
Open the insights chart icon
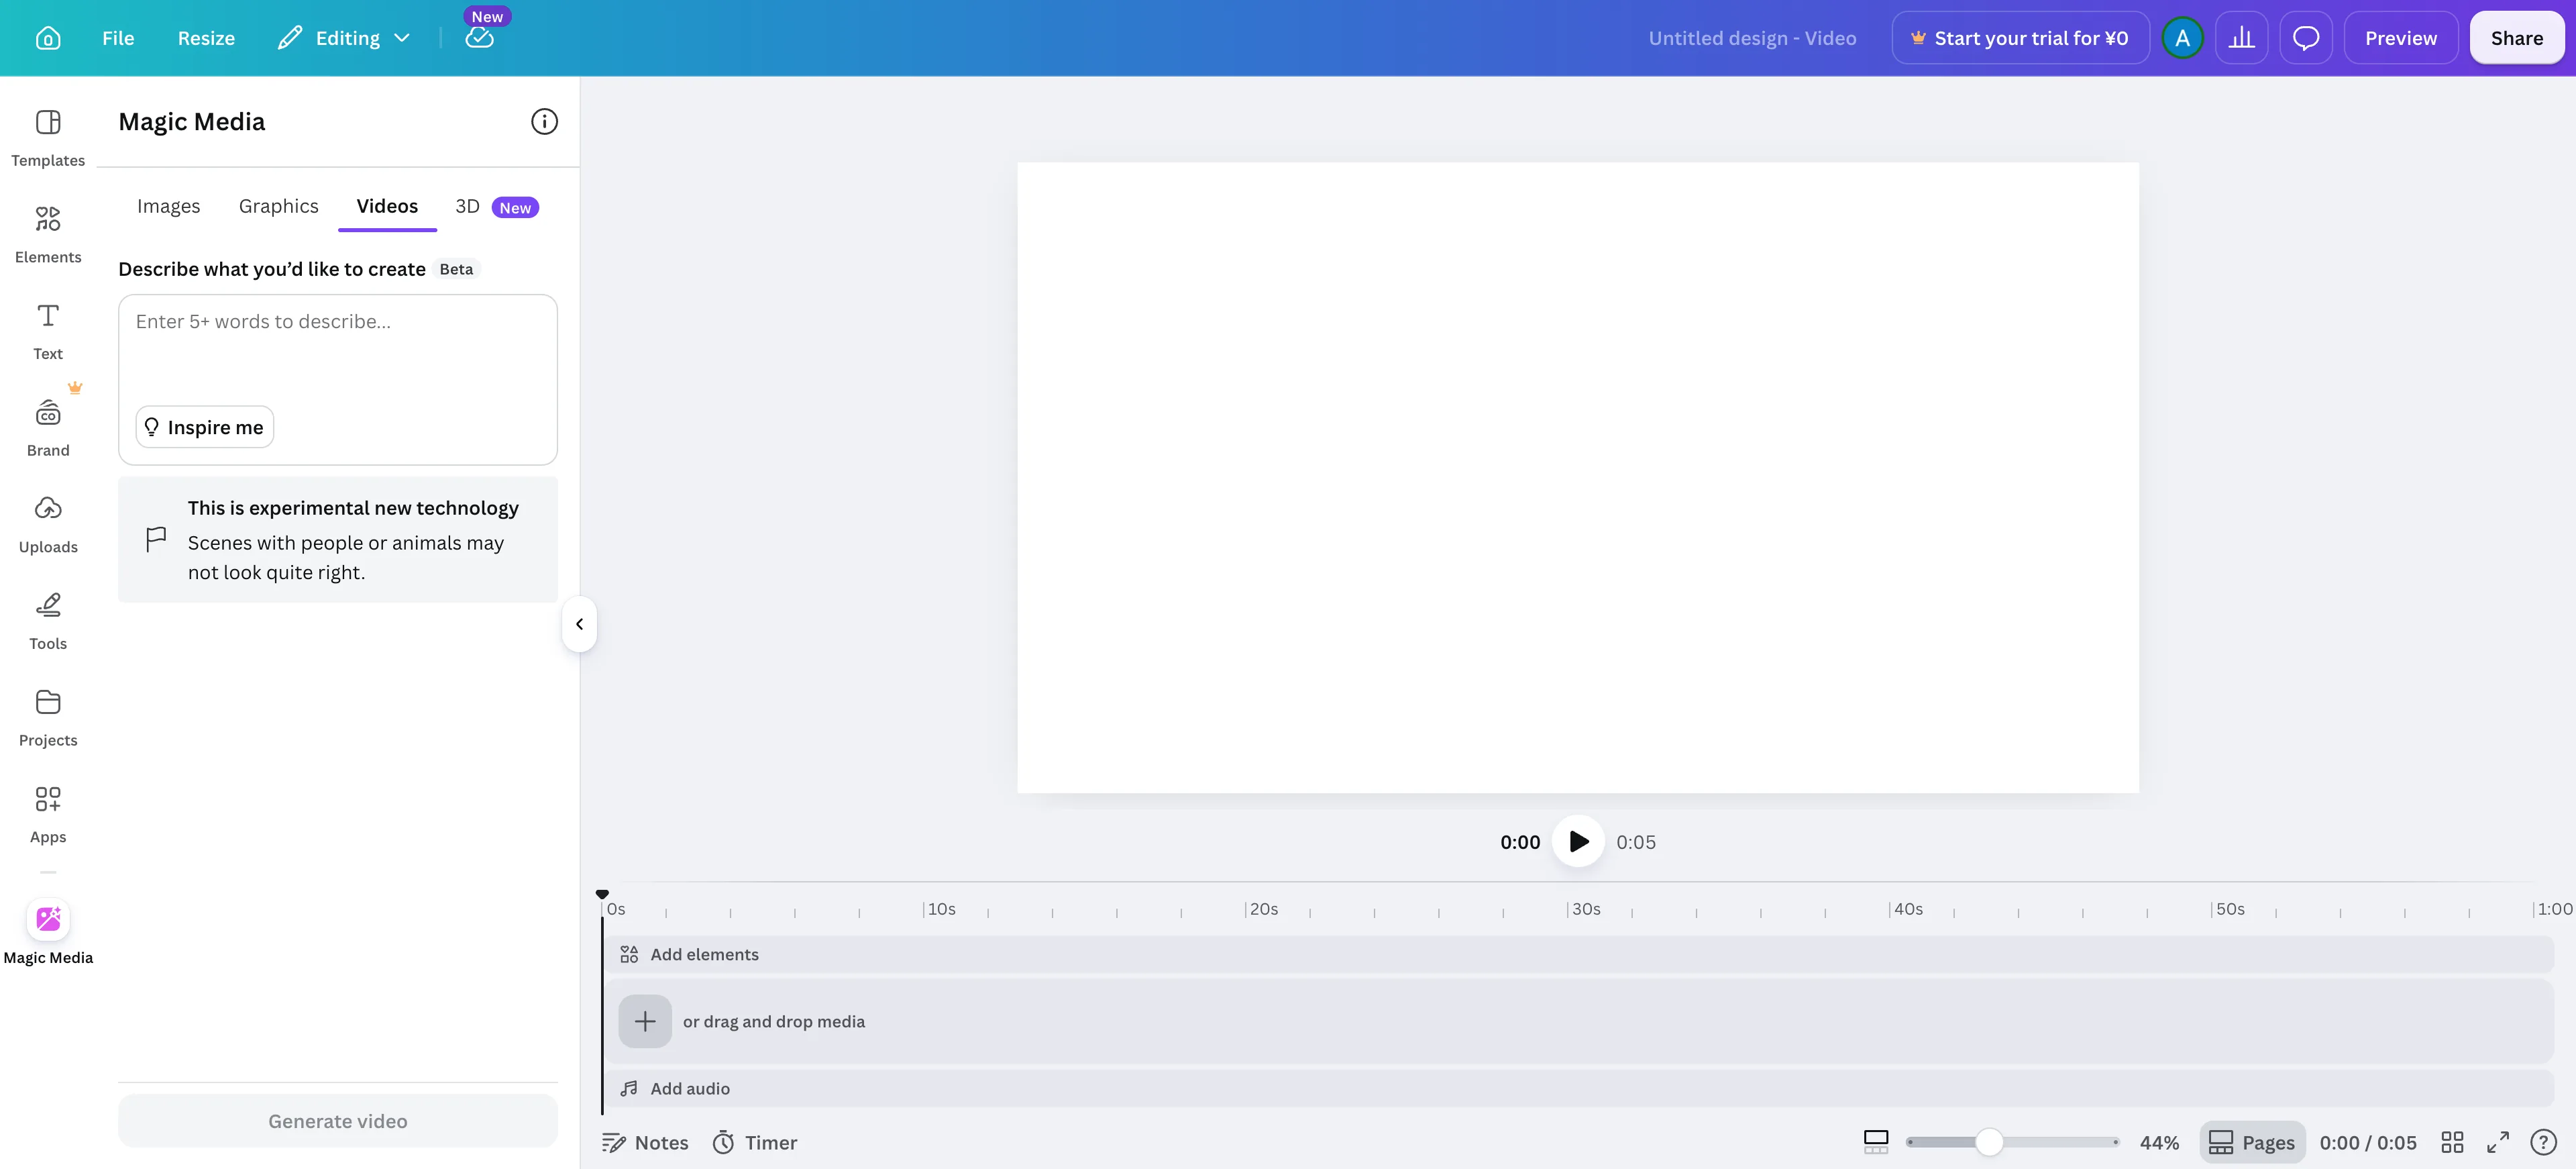(x=2241, y=38)
